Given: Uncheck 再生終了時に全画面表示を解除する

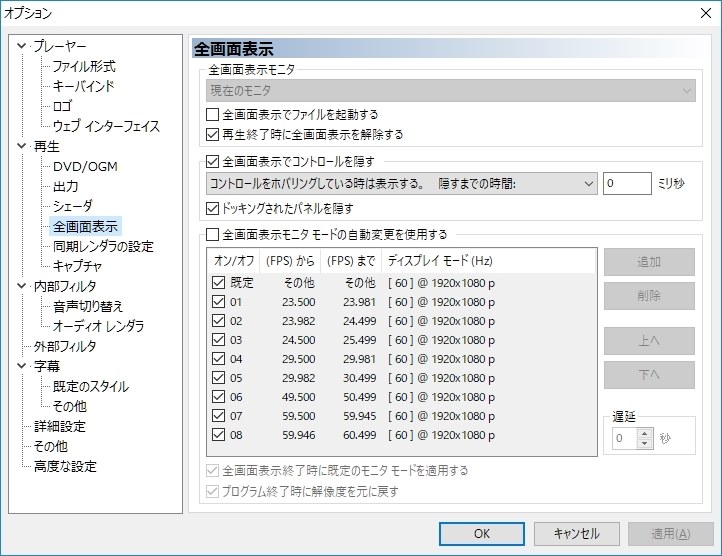Looking at the screenshot, I should 212,135.
